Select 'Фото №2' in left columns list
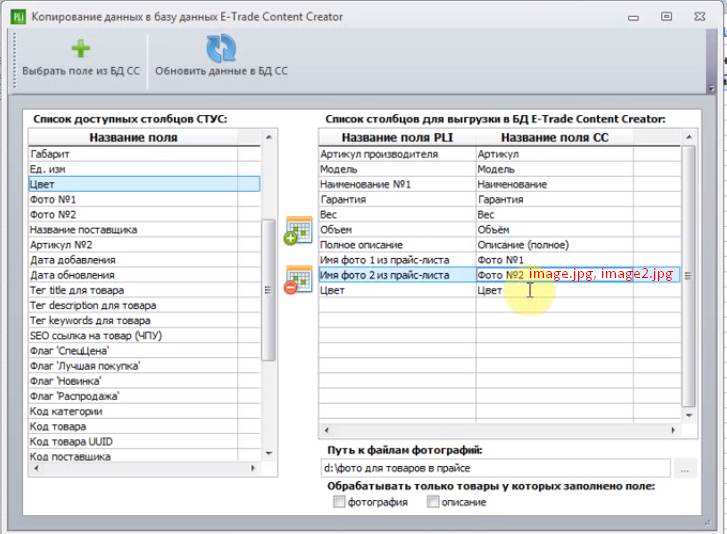The image size is (727, 534). point(144,215)
